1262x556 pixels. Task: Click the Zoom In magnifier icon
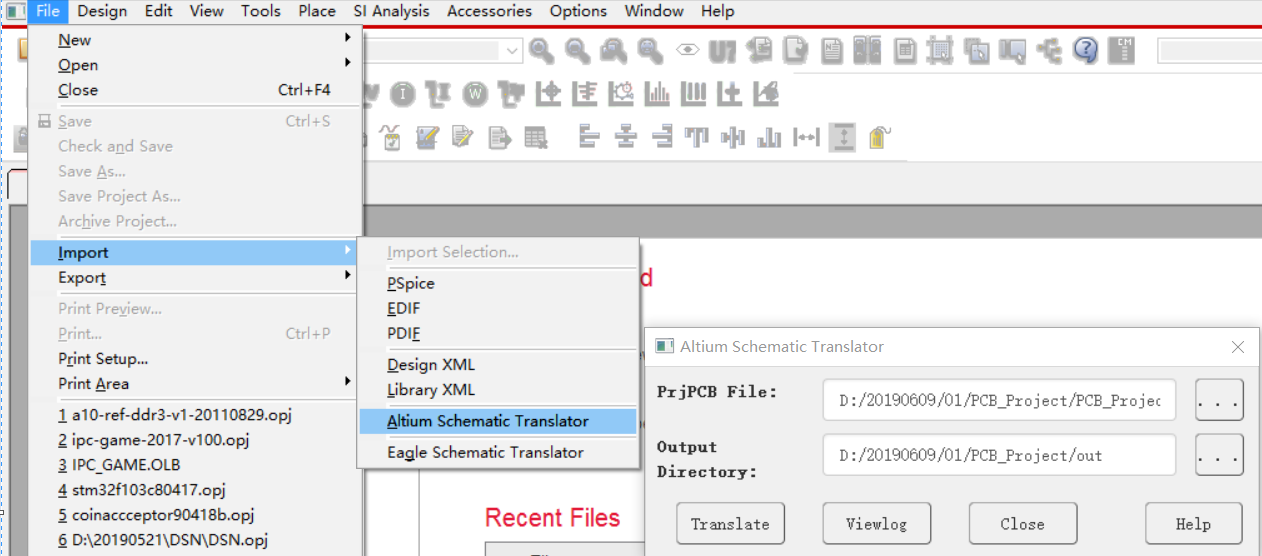coord(542,50)
